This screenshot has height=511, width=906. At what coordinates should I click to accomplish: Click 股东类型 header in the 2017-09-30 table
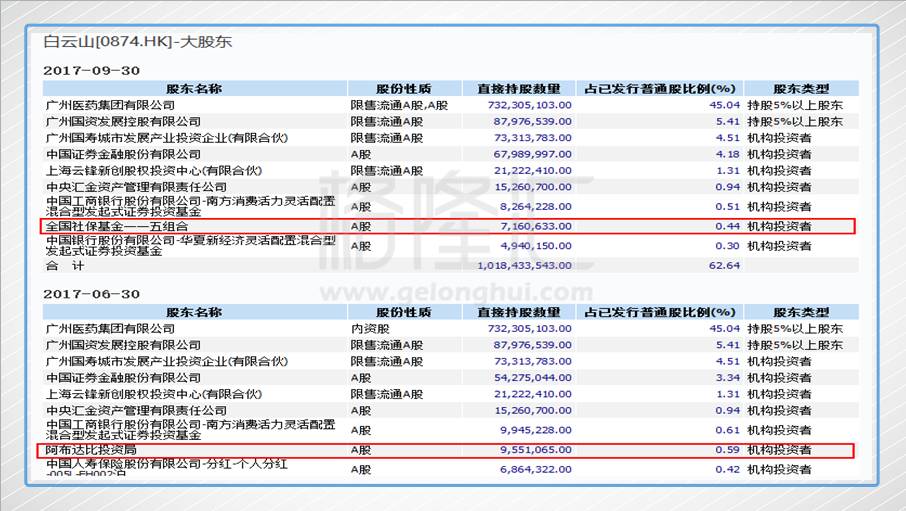(801, 88)
